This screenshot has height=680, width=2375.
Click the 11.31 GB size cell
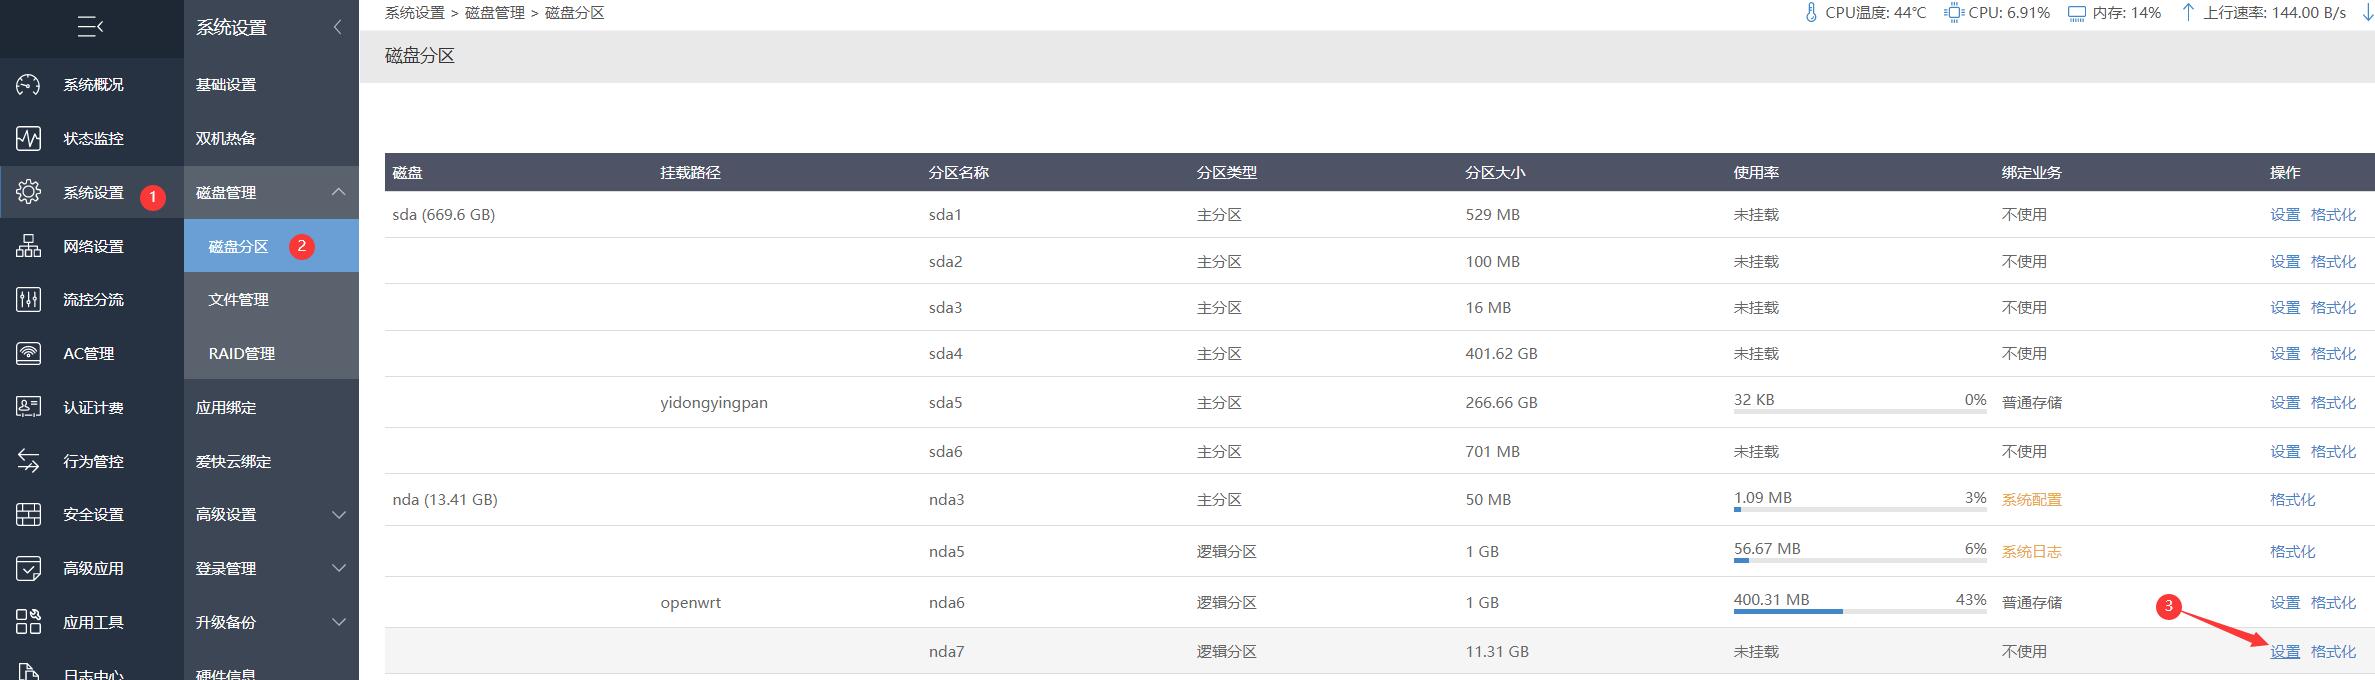coord(1497,652)
